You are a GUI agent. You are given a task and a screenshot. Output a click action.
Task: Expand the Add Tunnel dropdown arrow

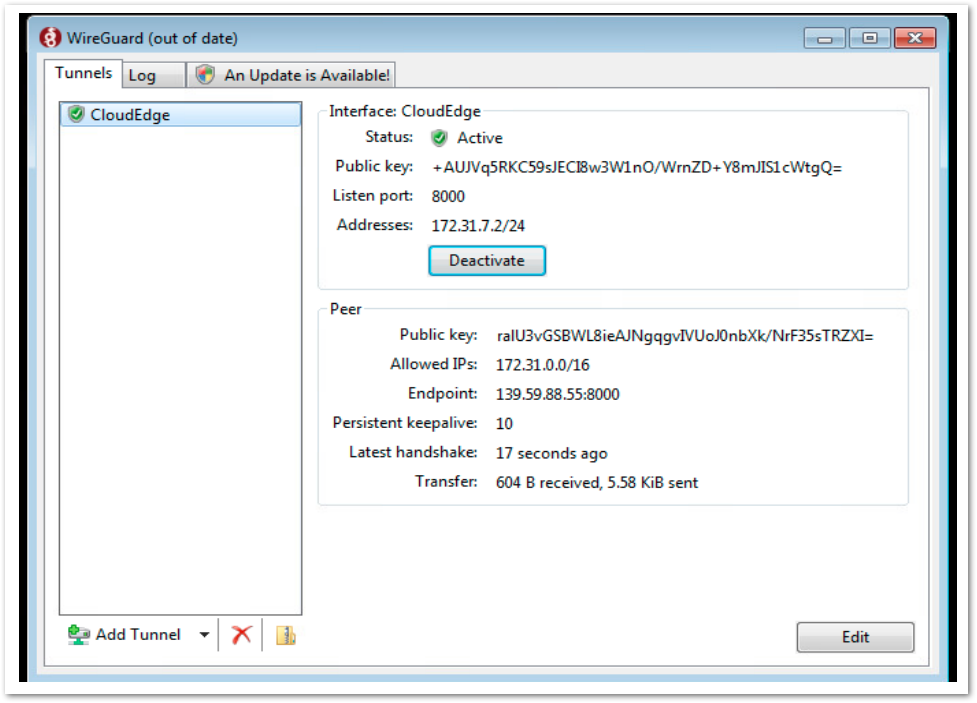tap(204, 635)
